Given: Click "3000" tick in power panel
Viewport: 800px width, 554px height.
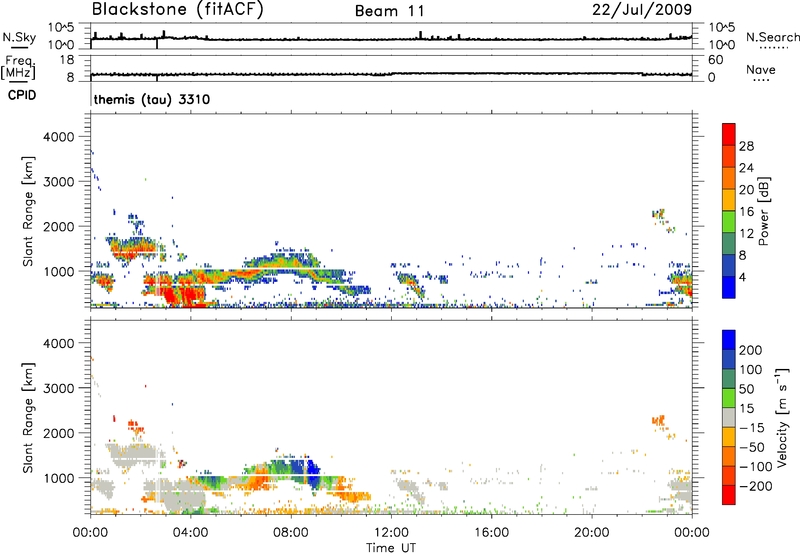Looking at the screenshot, I should [59, 182].
